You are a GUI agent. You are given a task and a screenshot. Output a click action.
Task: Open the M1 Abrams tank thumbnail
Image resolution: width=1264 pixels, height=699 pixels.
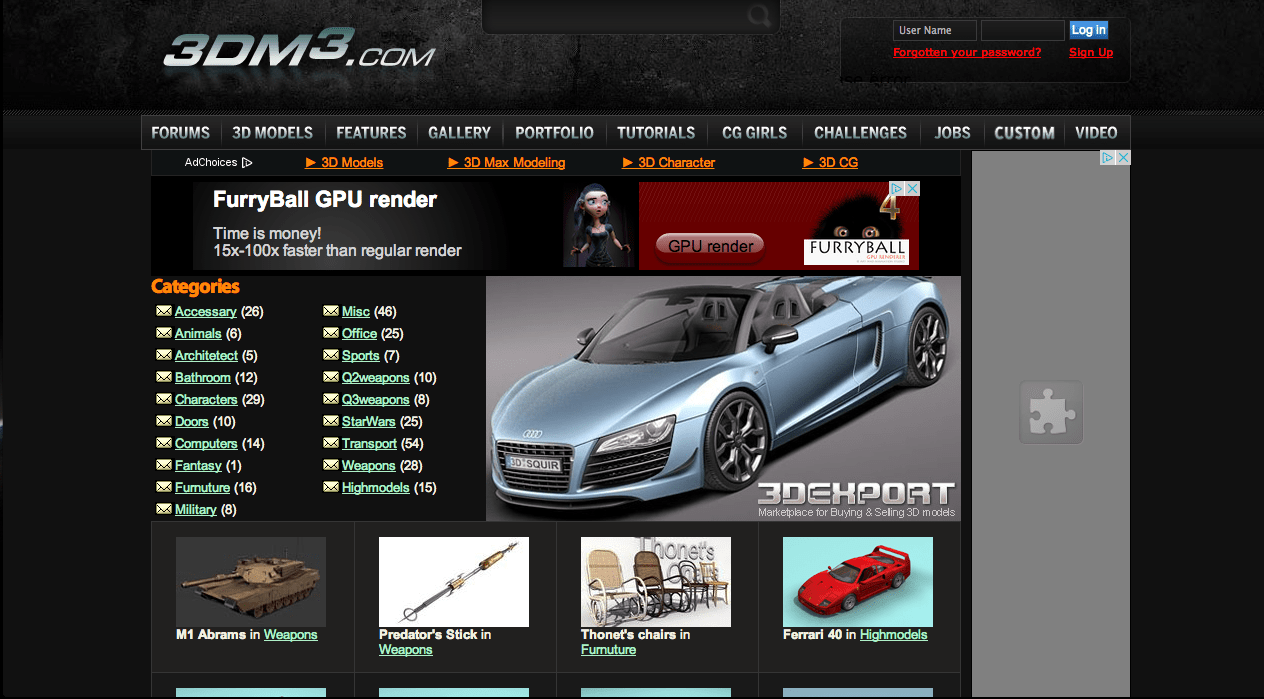[251, 582]
